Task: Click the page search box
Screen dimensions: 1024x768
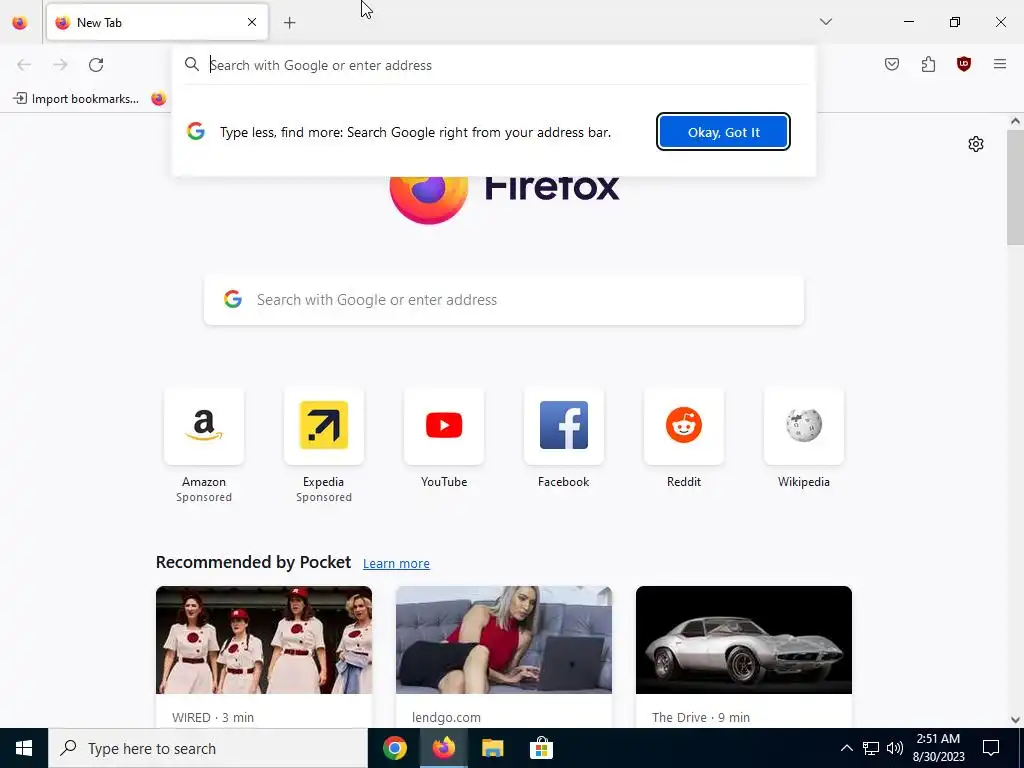Action: point(504,300)
